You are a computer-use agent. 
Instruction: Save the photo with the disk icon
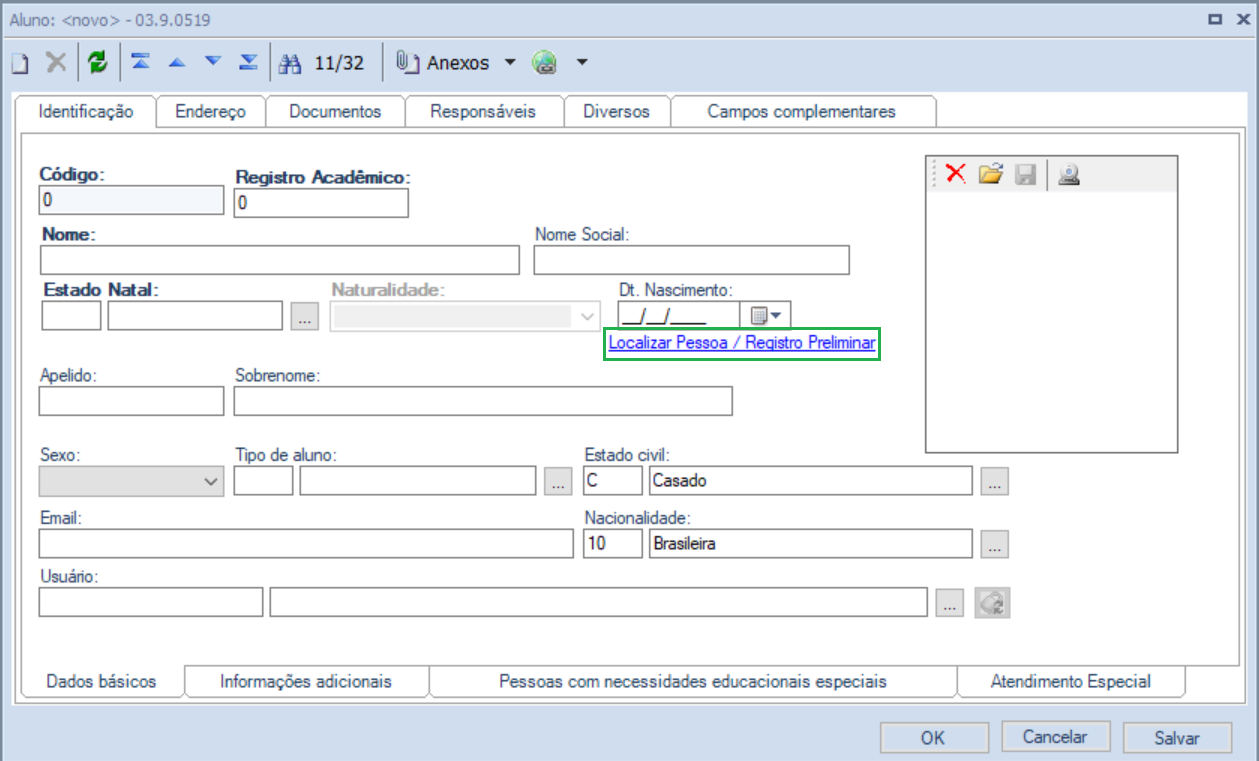tap(1025, 174)
